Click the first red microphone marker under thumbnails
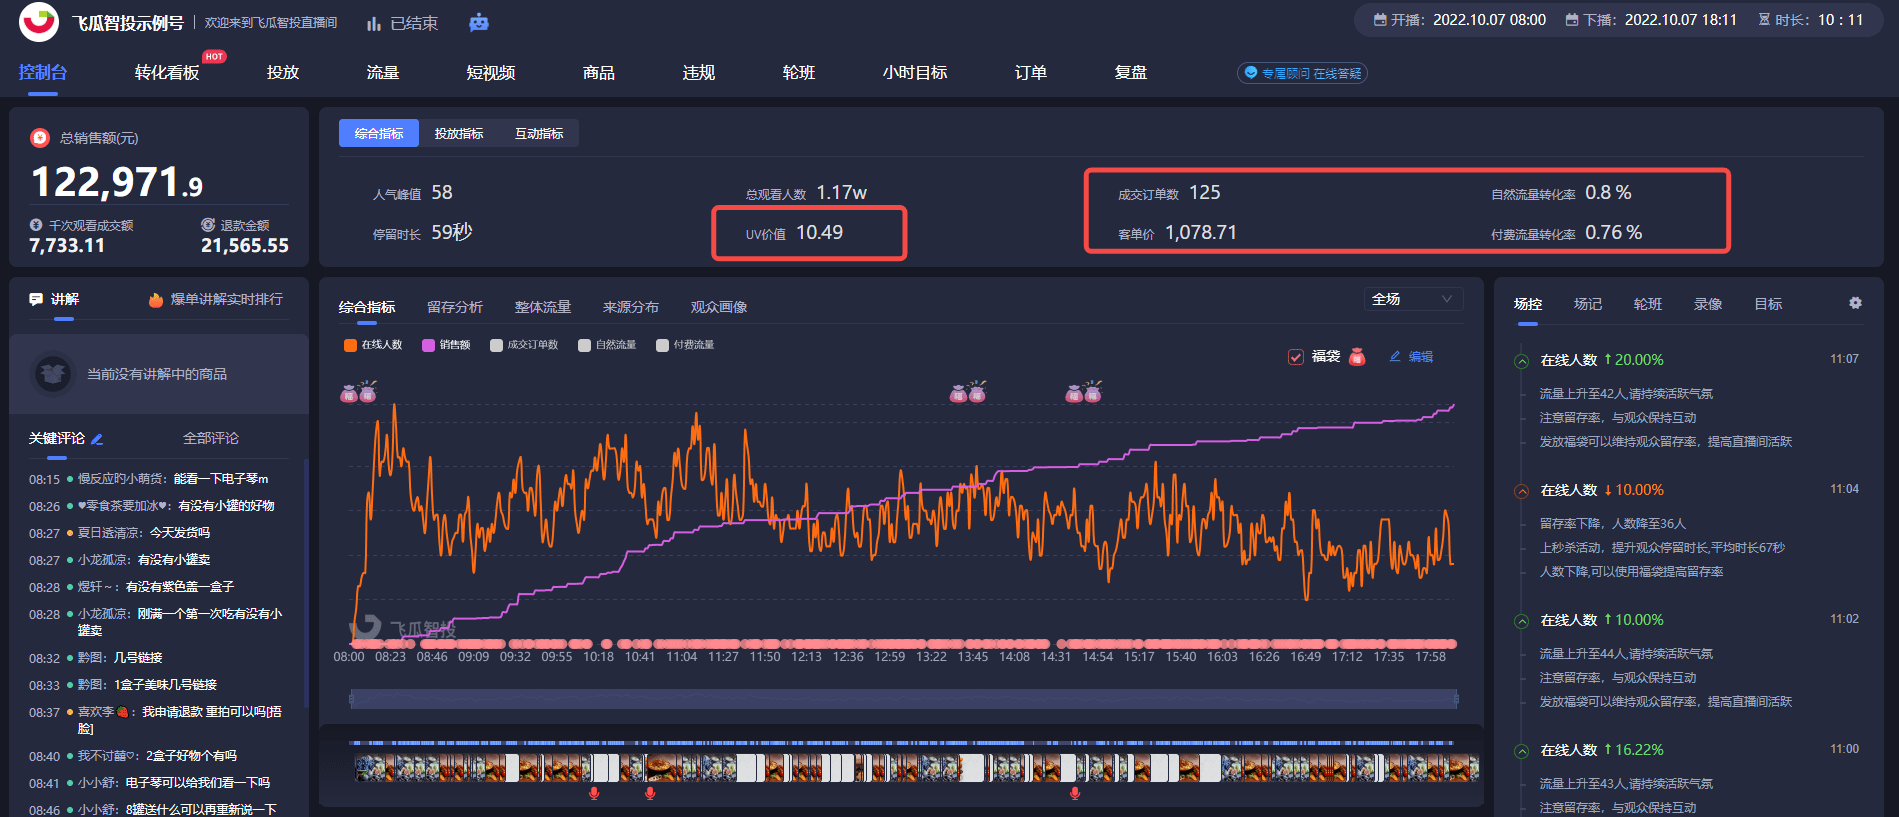The height and width of the screenshot is (817, 1899). coord(594,793)
